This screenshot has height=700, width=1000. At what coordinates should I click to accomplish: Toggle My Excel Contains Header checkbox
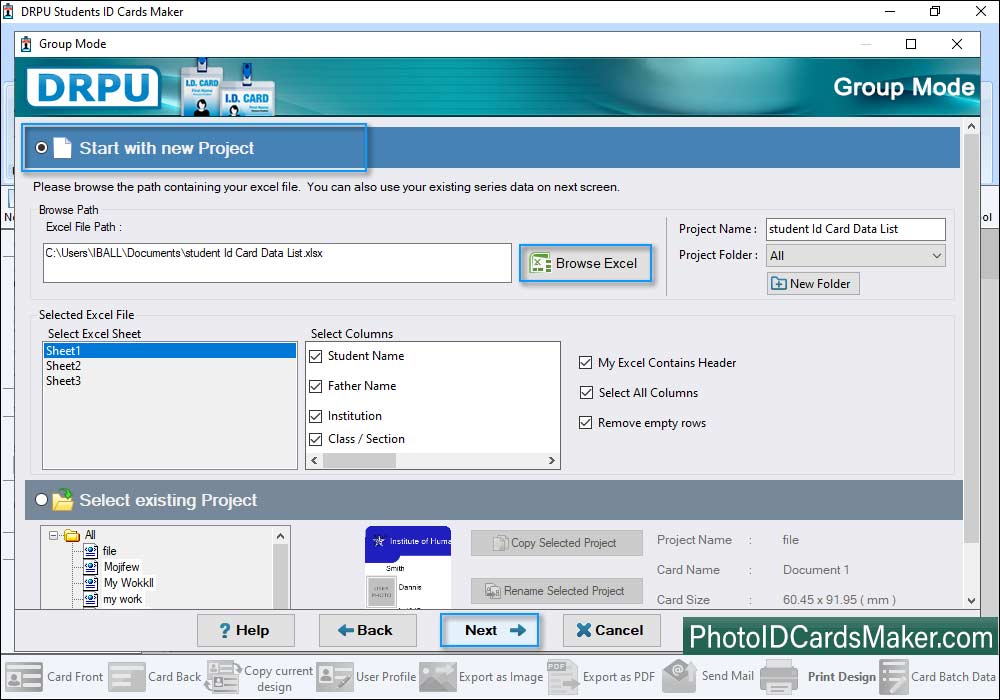coord(585,363)
